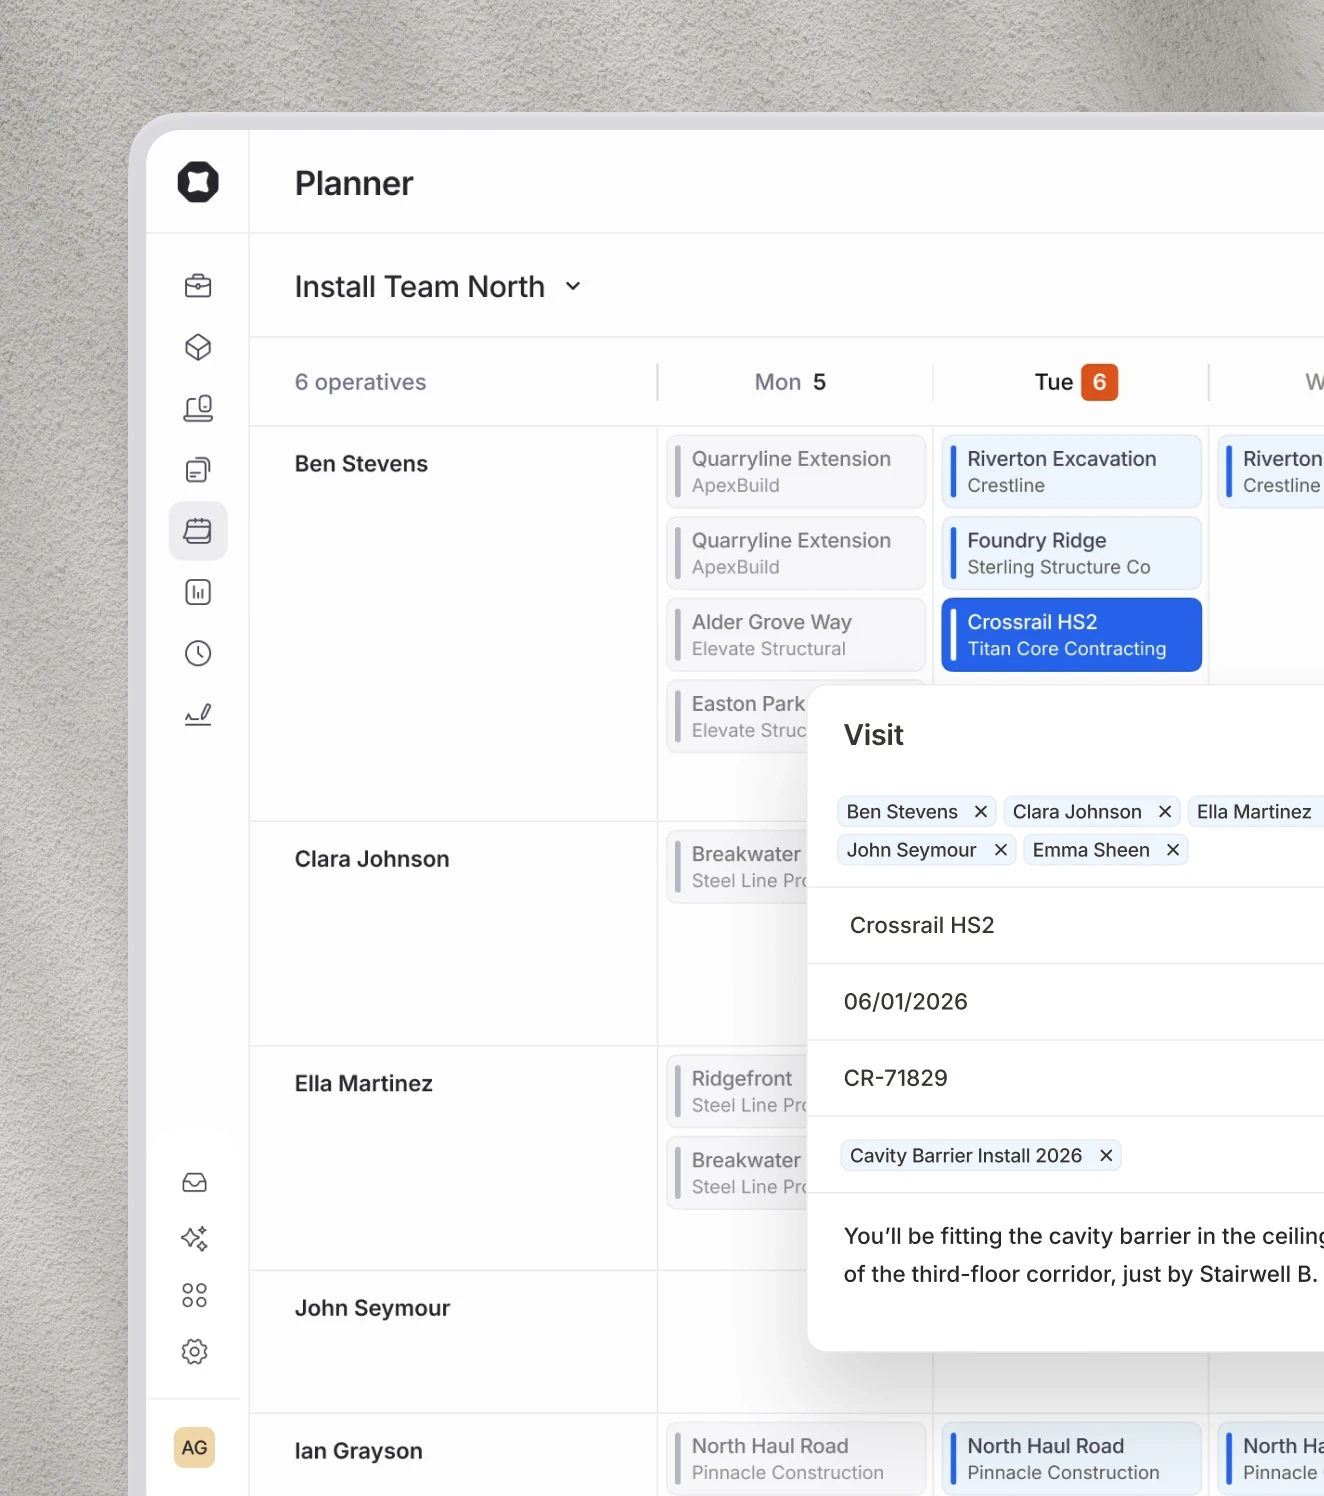Remove Ben Stevens from the visit

tap(981, 812)
